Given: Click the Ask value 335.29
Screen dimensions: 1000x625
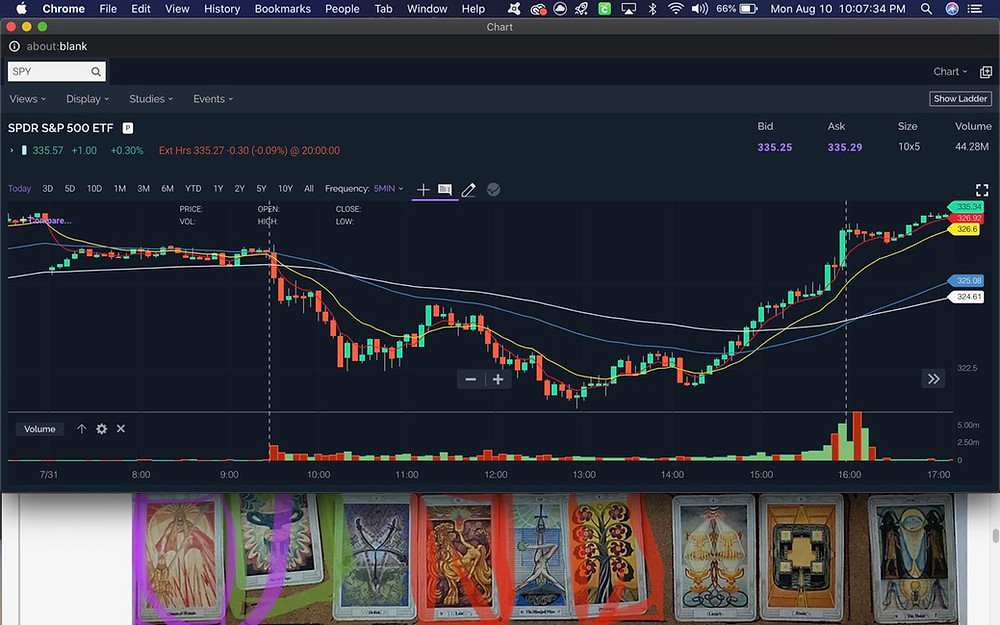Looking at the screenshot, I should point(844,147).
